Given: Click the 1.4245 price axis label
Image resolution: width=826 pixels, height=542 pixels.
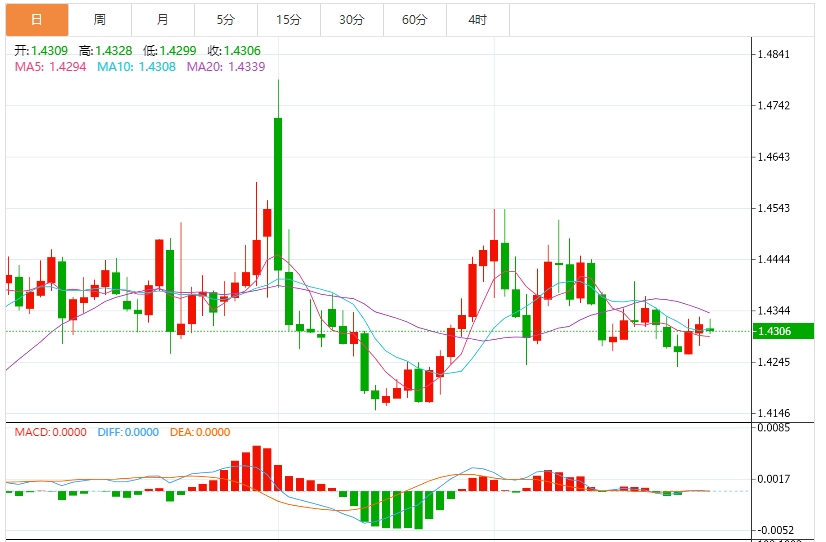Looking at the screenshot, I should (773, 362).
